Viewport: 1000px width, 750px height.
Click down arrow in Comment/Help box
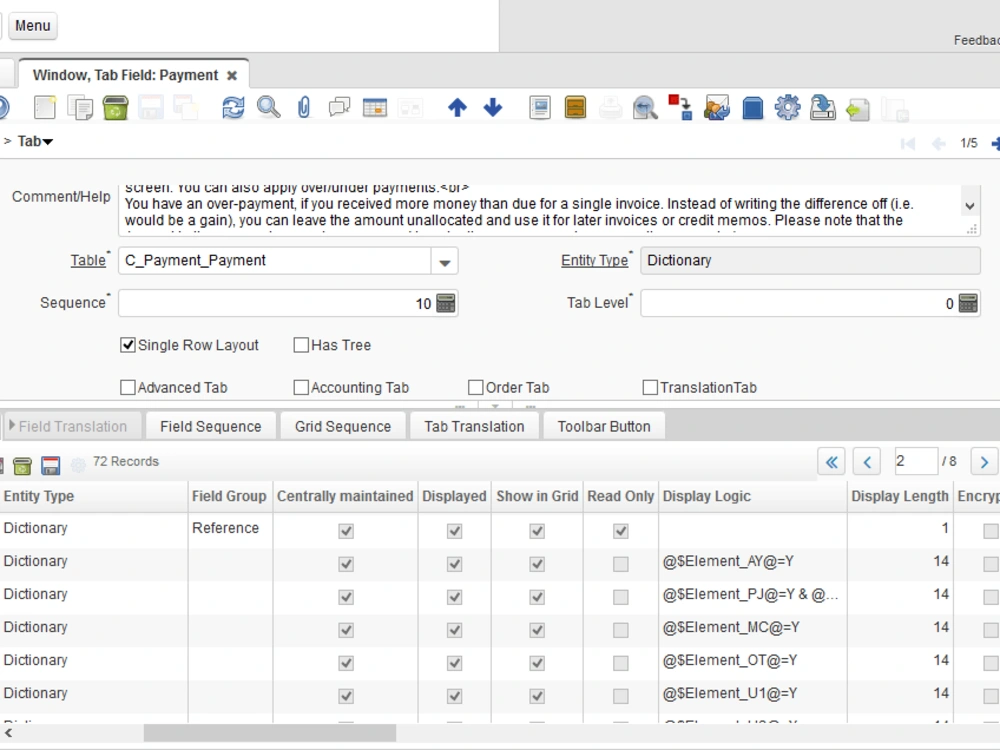[x=969, y=206]
